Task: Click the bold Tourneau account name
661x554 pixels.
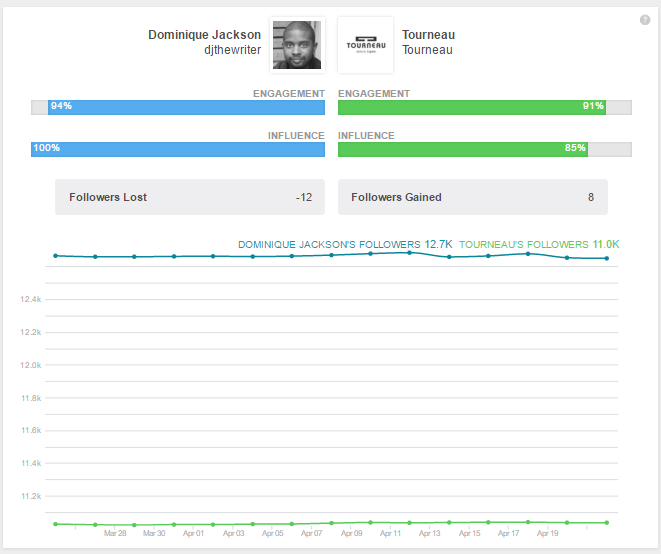Action: click(x=428, y=35)
